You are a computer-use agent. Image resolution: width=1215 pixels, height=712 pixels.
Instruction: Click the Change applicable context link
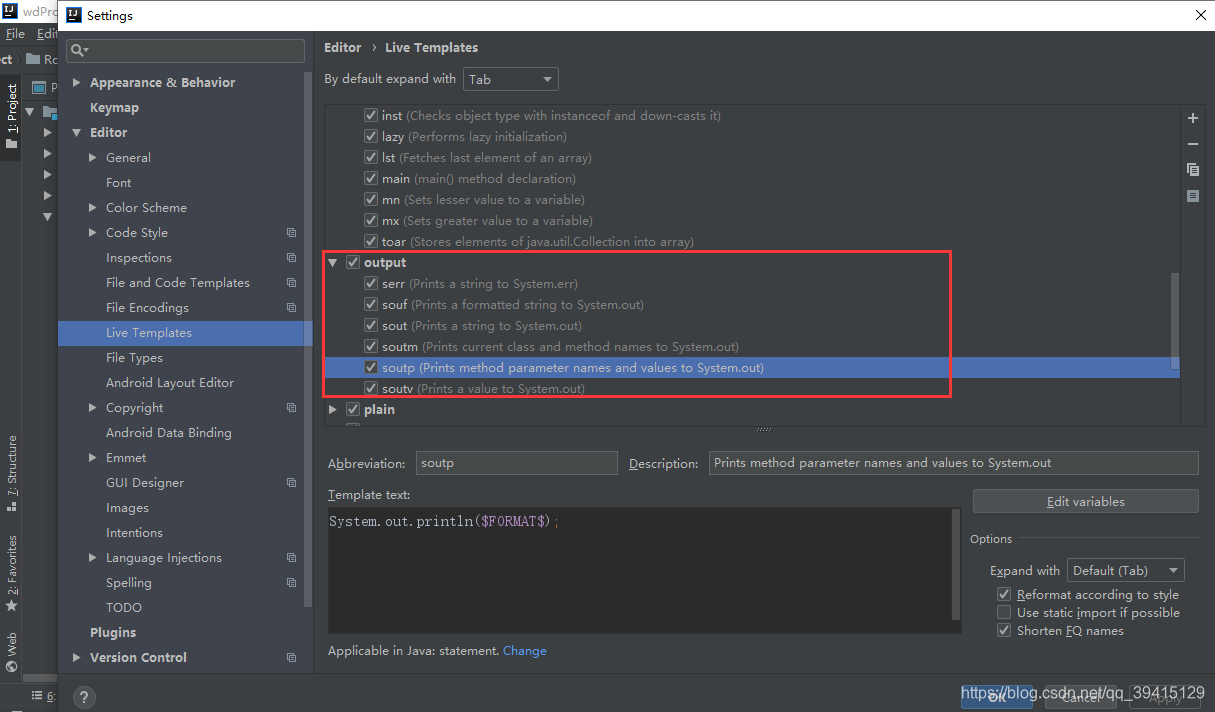(x=525, y=651)
